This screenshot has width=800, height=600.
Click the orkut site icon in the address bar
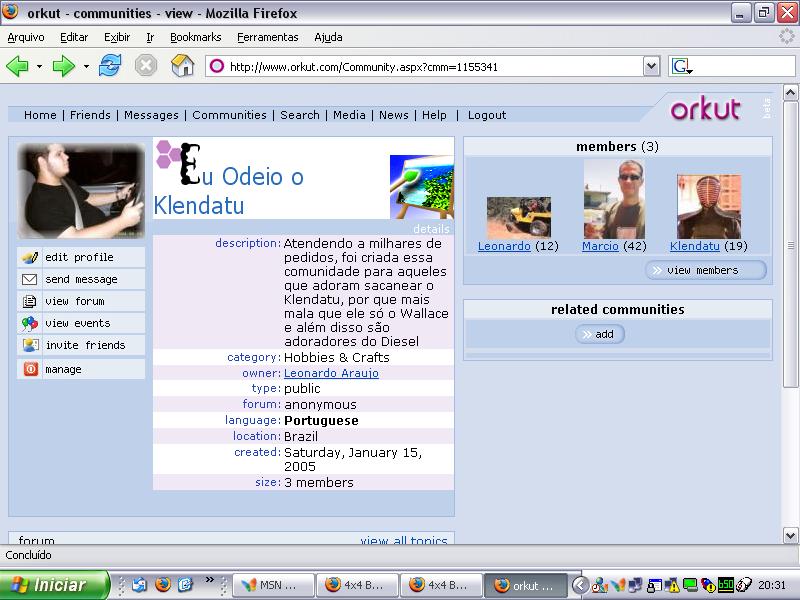point(217,66)
